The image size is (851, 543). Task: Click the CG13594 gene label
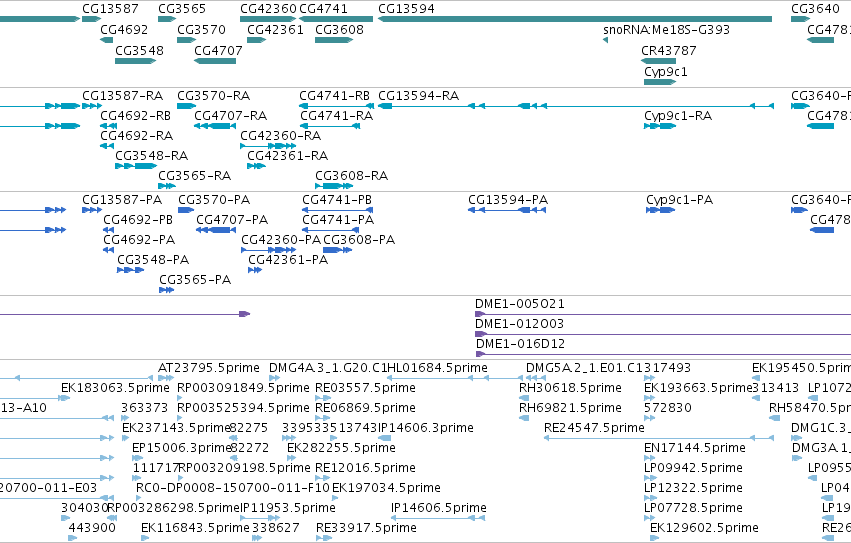pos(406,9)
